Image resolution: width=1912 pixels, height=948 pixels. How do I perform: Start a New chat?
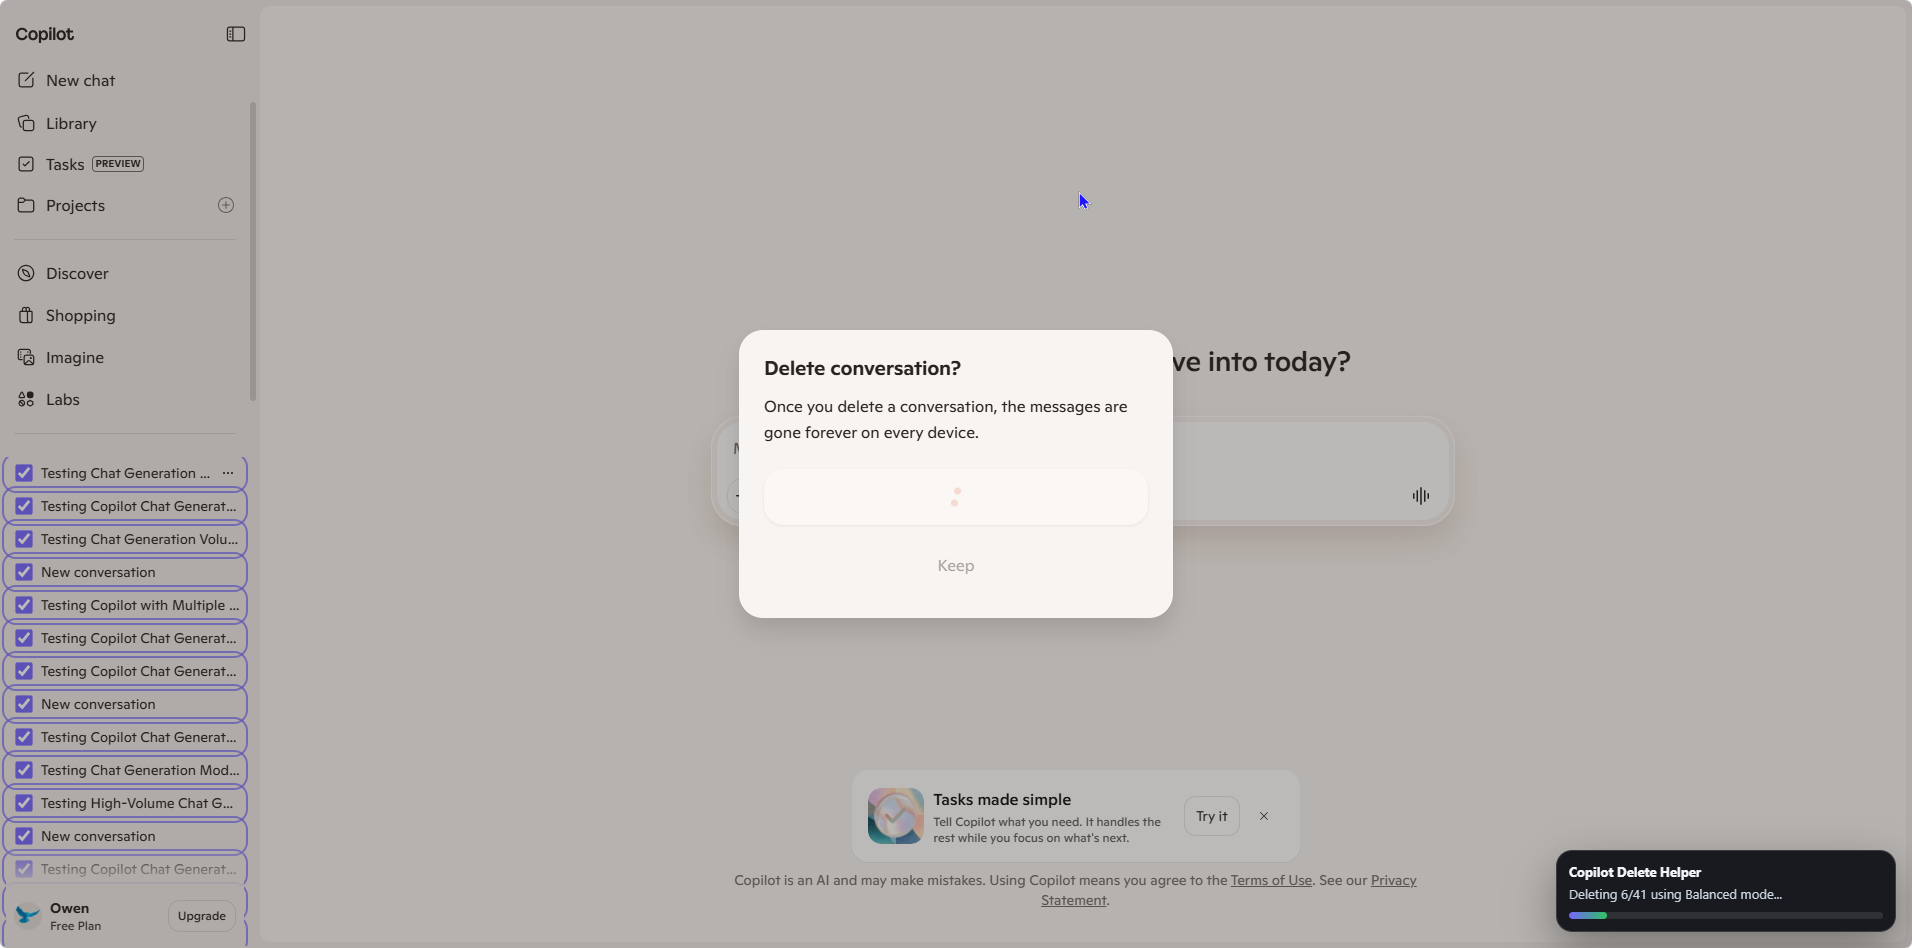click(66, 80)
